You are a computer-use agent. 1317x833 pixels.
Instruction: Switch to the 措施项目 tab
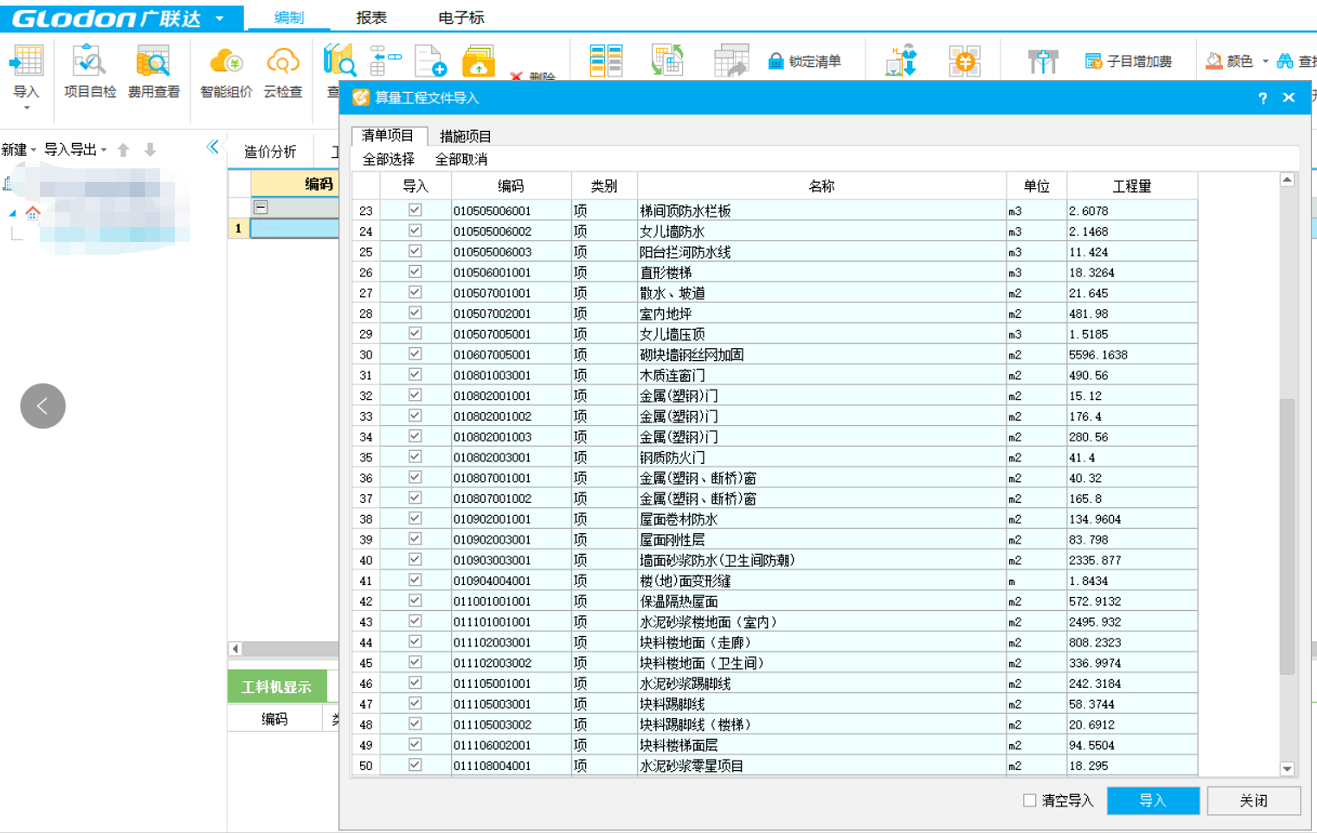465,136
